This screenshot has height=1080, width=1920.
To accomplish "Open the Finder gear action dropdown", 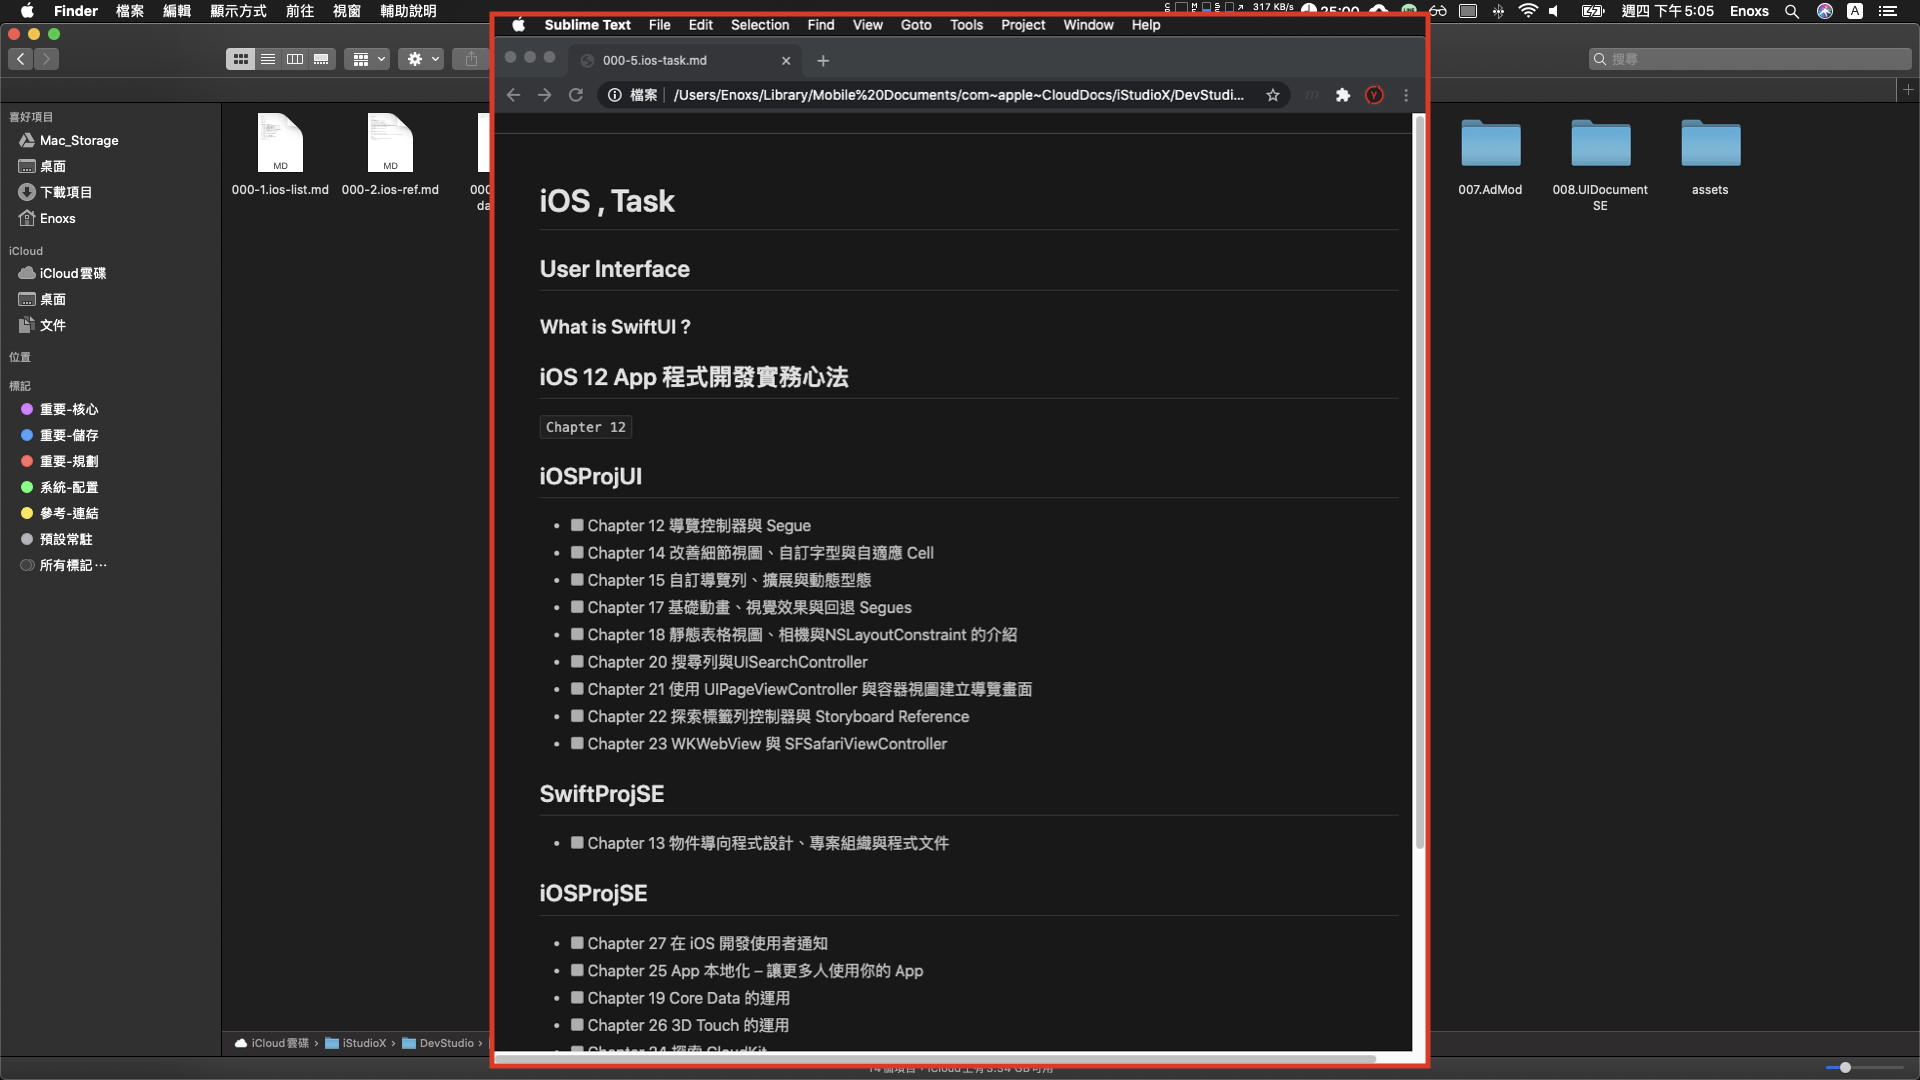I will 421,59.
